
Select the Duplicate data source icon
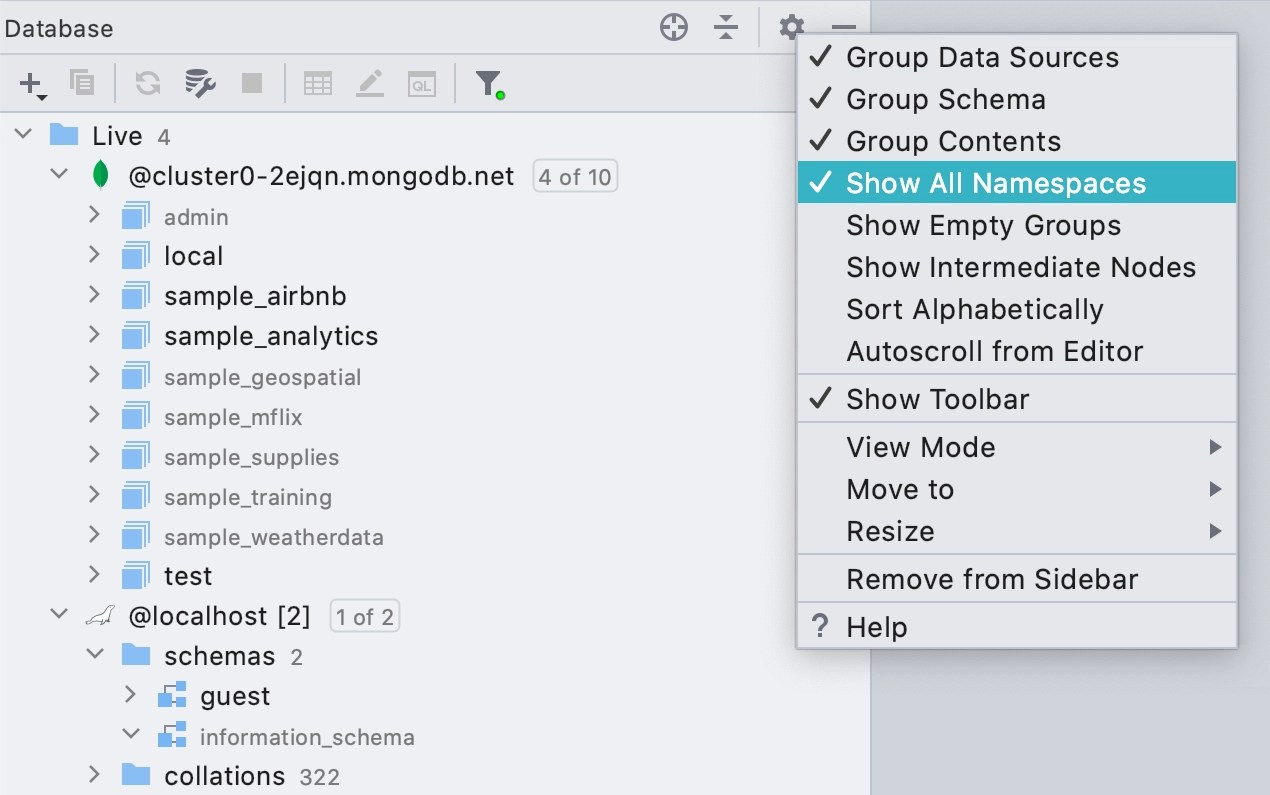82,84
